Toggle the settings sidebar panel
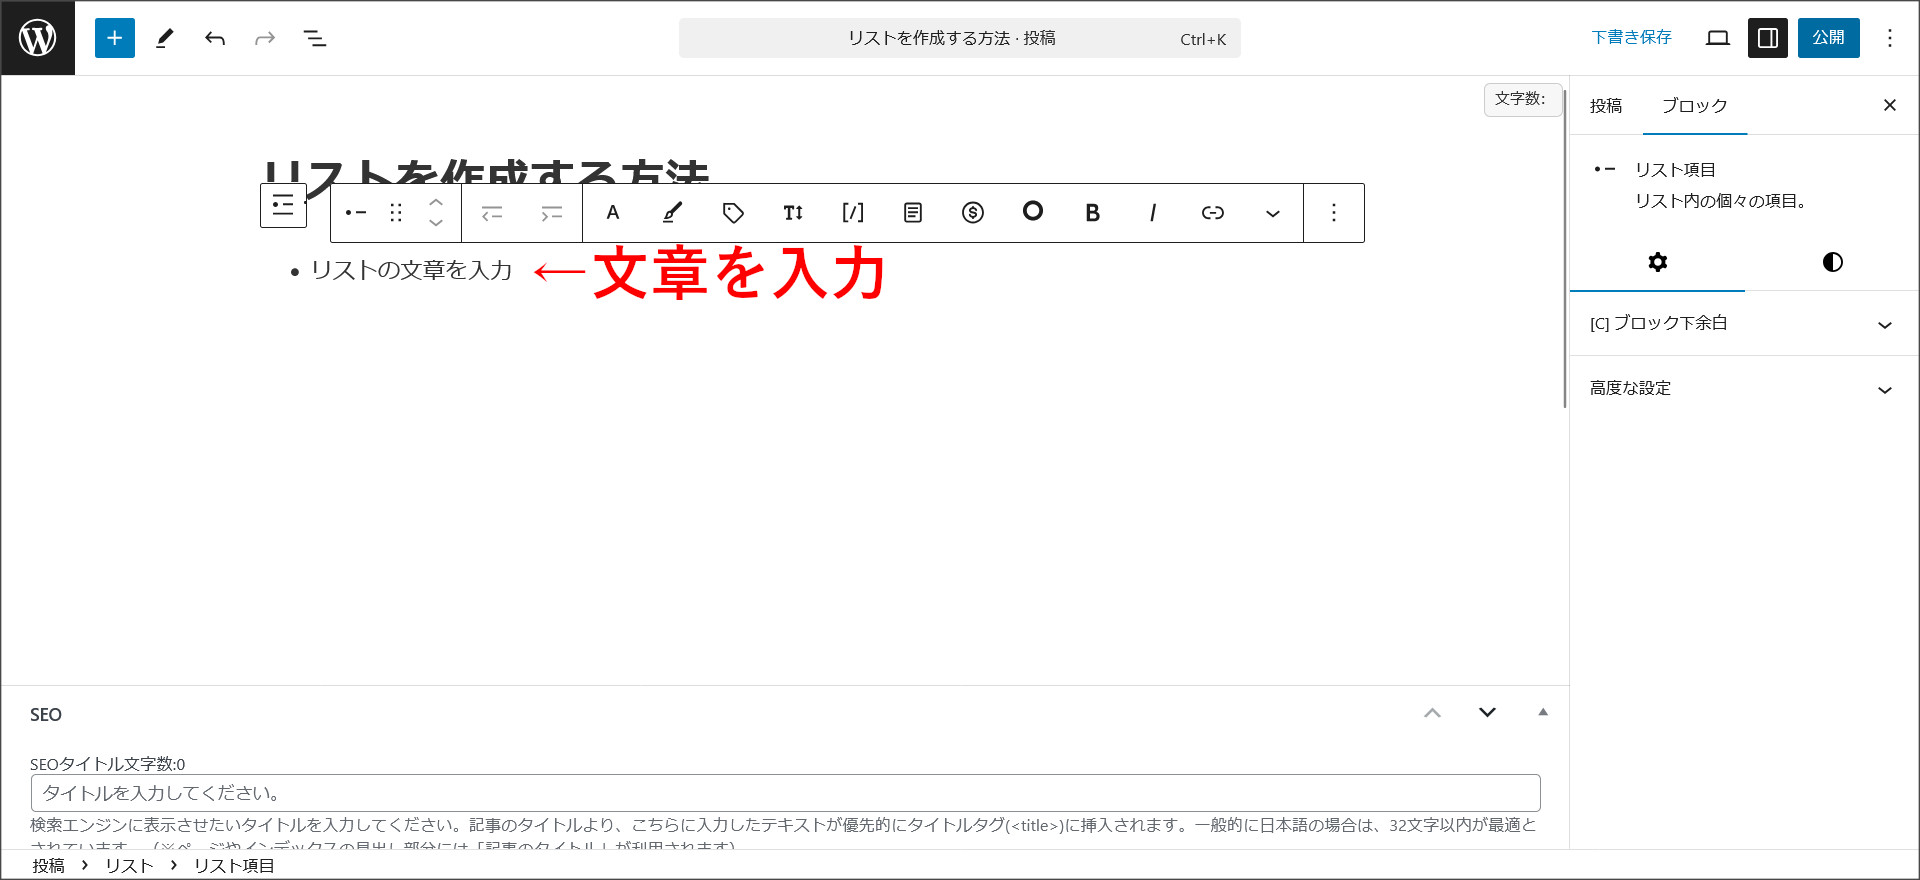1920x880 pixels. point(1768,38)
